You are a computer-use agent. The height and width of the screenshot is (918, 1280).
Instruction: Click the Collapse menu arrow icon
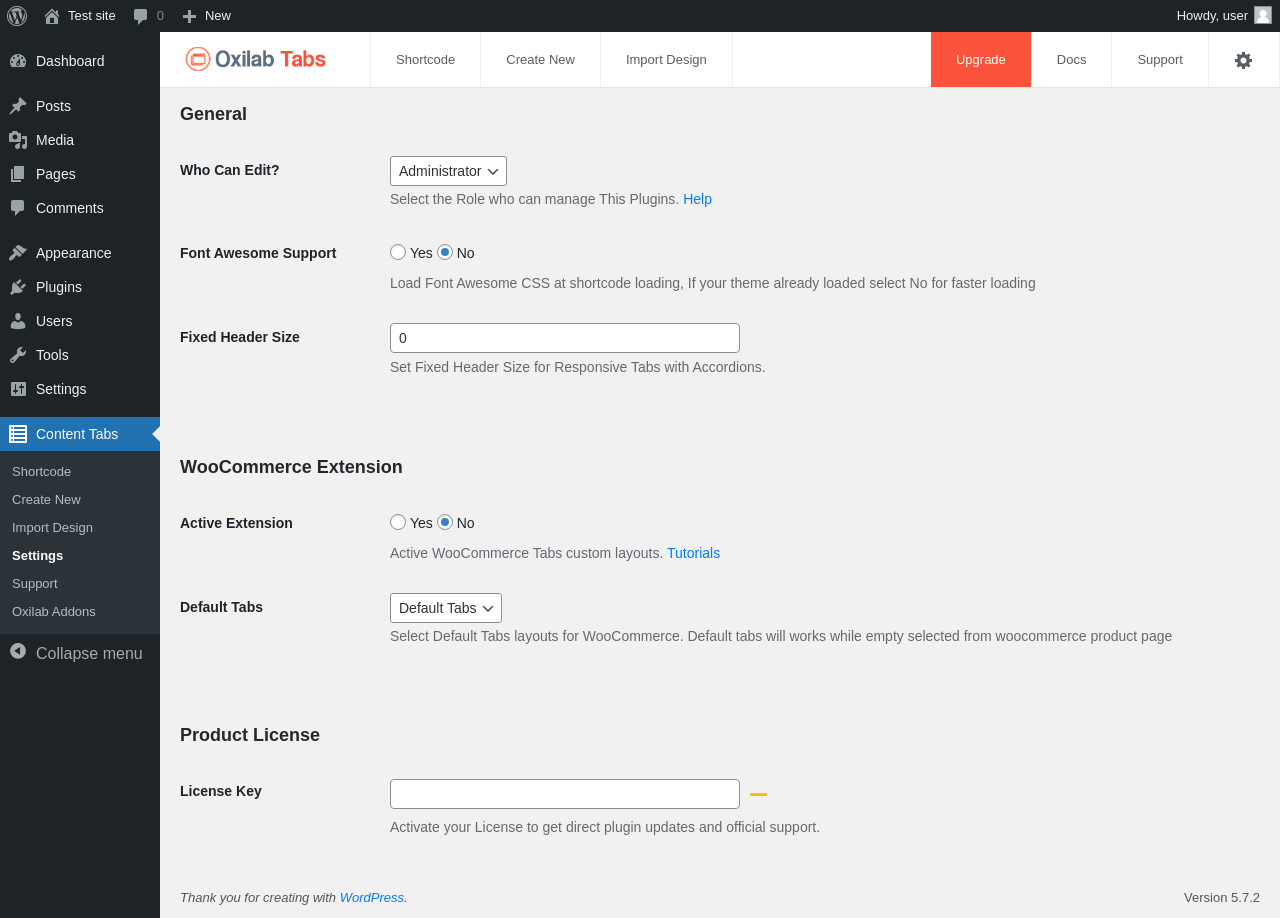[x=18, y=651]
